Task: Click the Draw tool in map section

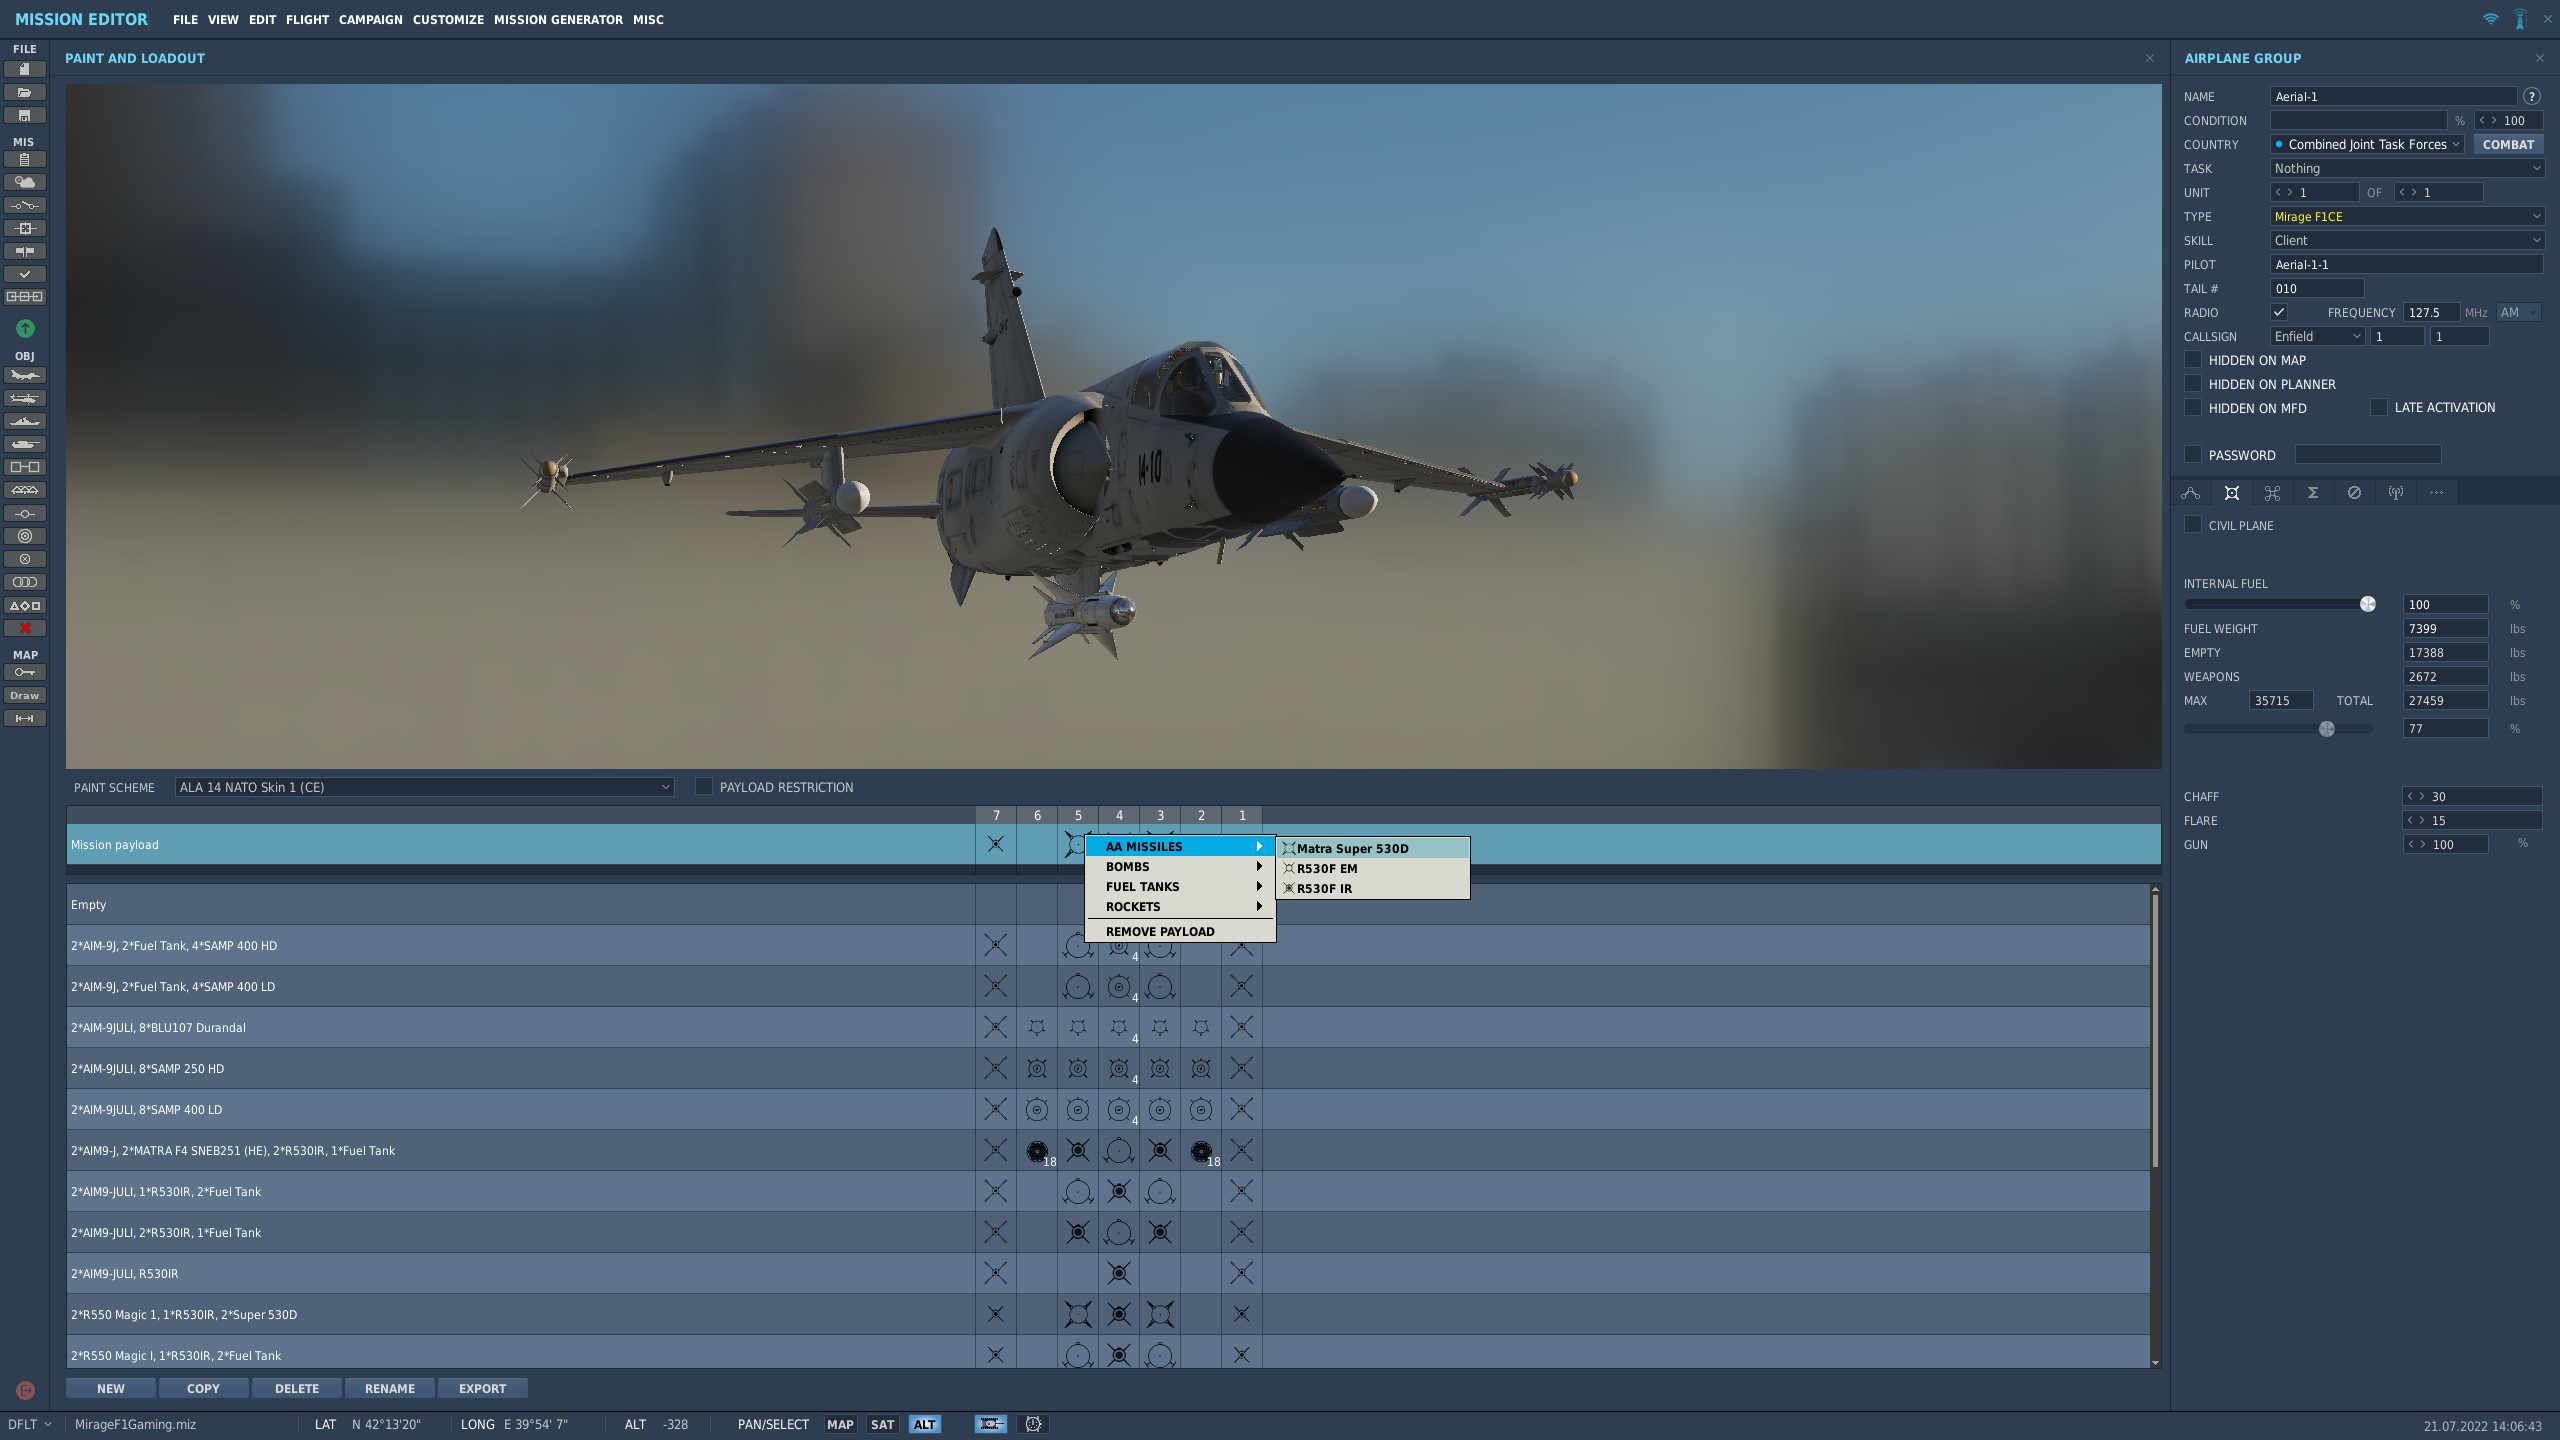Action: coord(25,695)
